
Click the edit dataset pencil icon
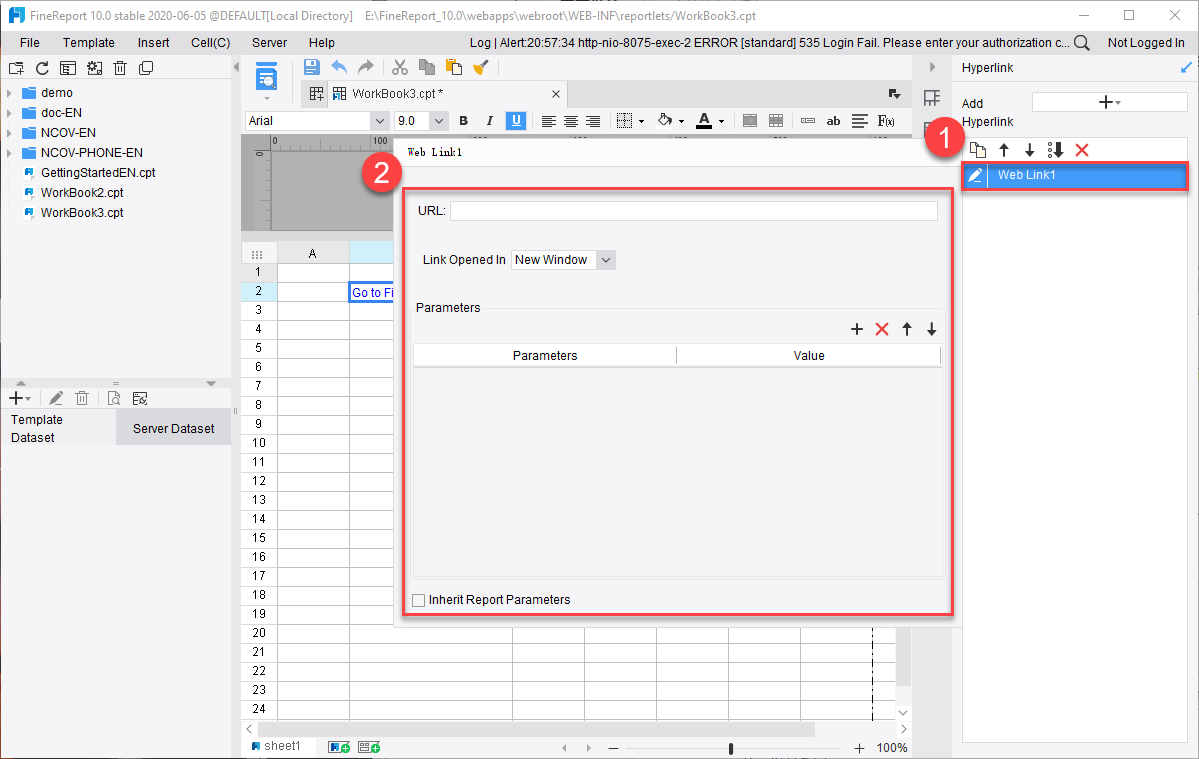click(57, 397)
